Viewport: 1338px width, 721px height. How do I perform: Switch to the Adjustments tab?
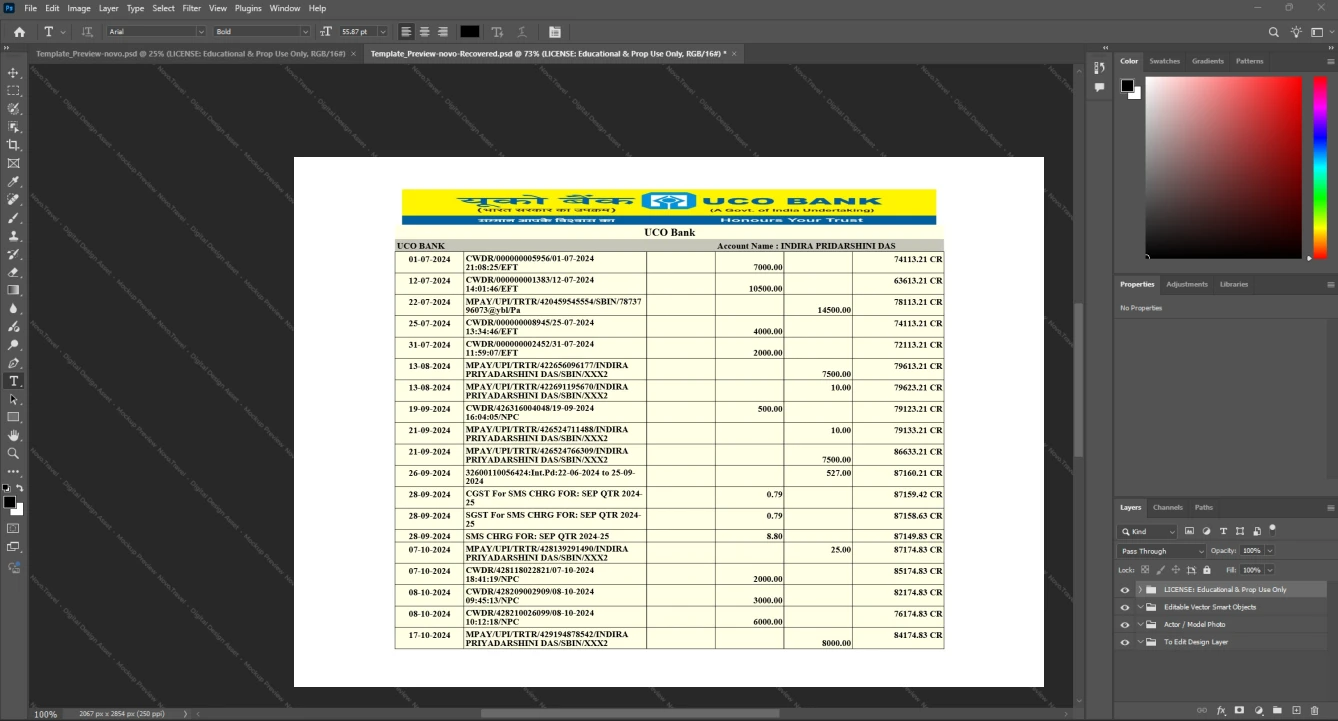click(x=1187, y=284)
